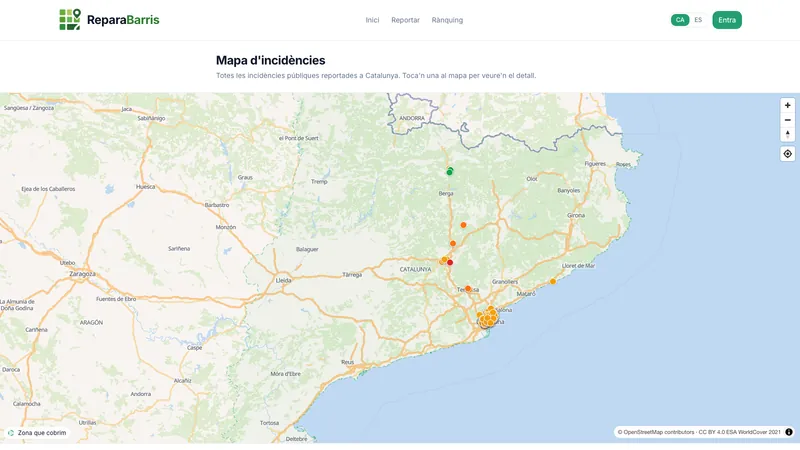Click the ReparaBarris logo icon

click(x=70, y=19)
